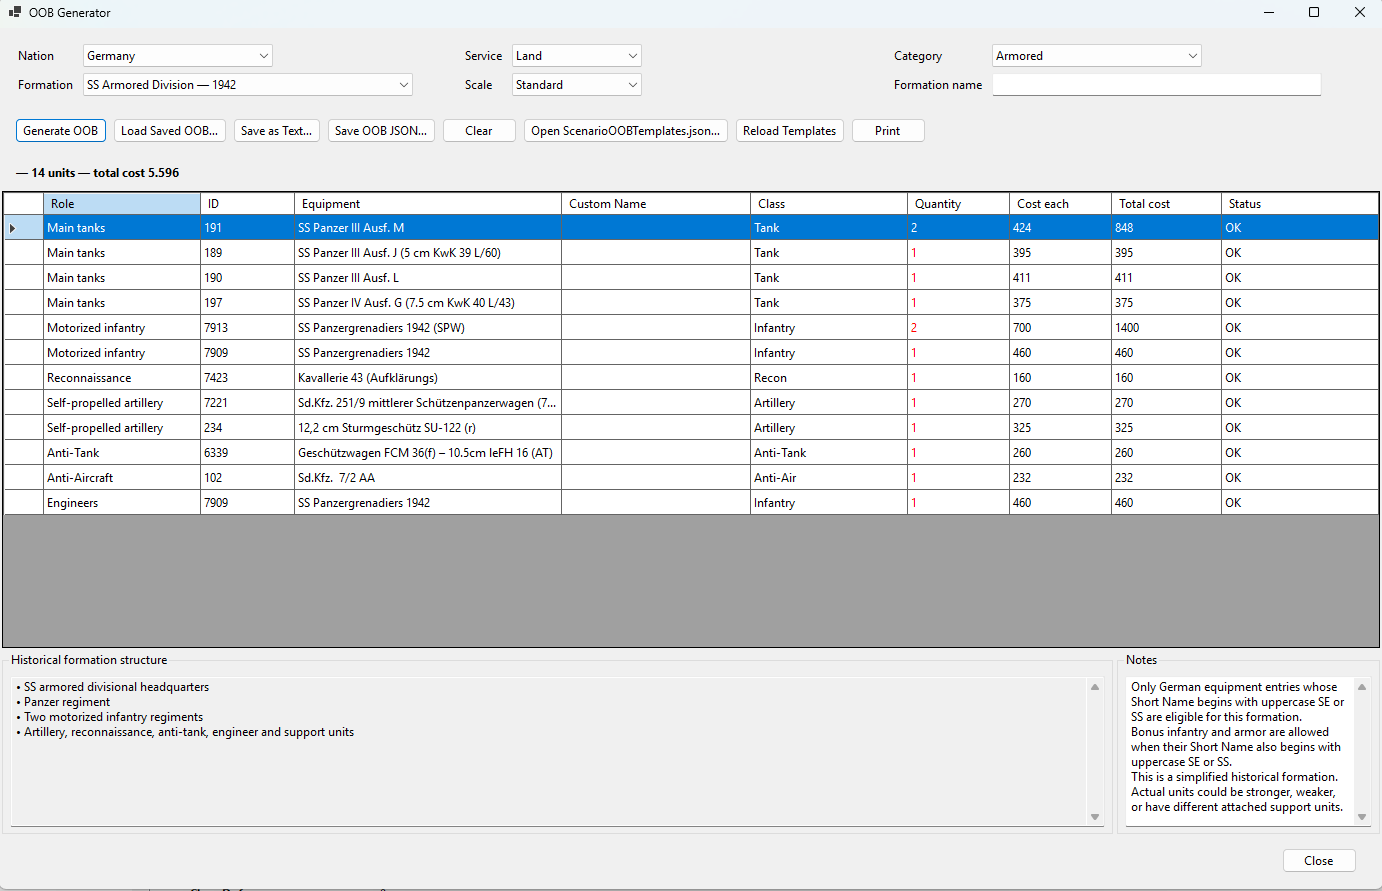Click the row selector arrow beside first Main tanks row
The image size is (1382, 891).
[13, 228]
